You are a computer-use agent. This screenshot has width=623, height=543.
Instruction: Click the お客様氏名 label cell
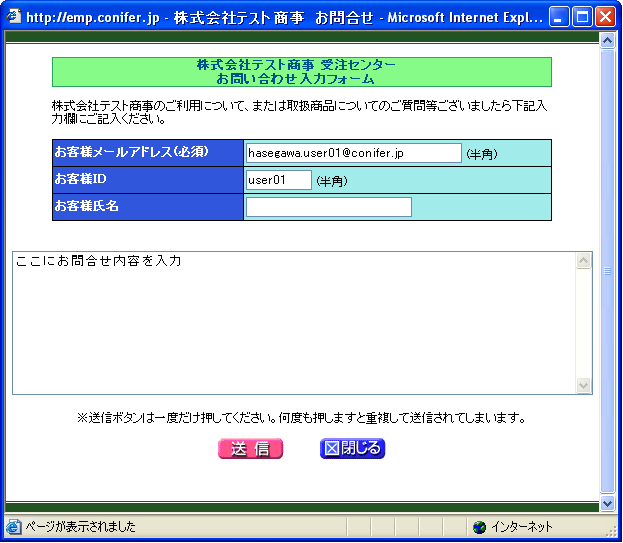click(x=148, y=207)
